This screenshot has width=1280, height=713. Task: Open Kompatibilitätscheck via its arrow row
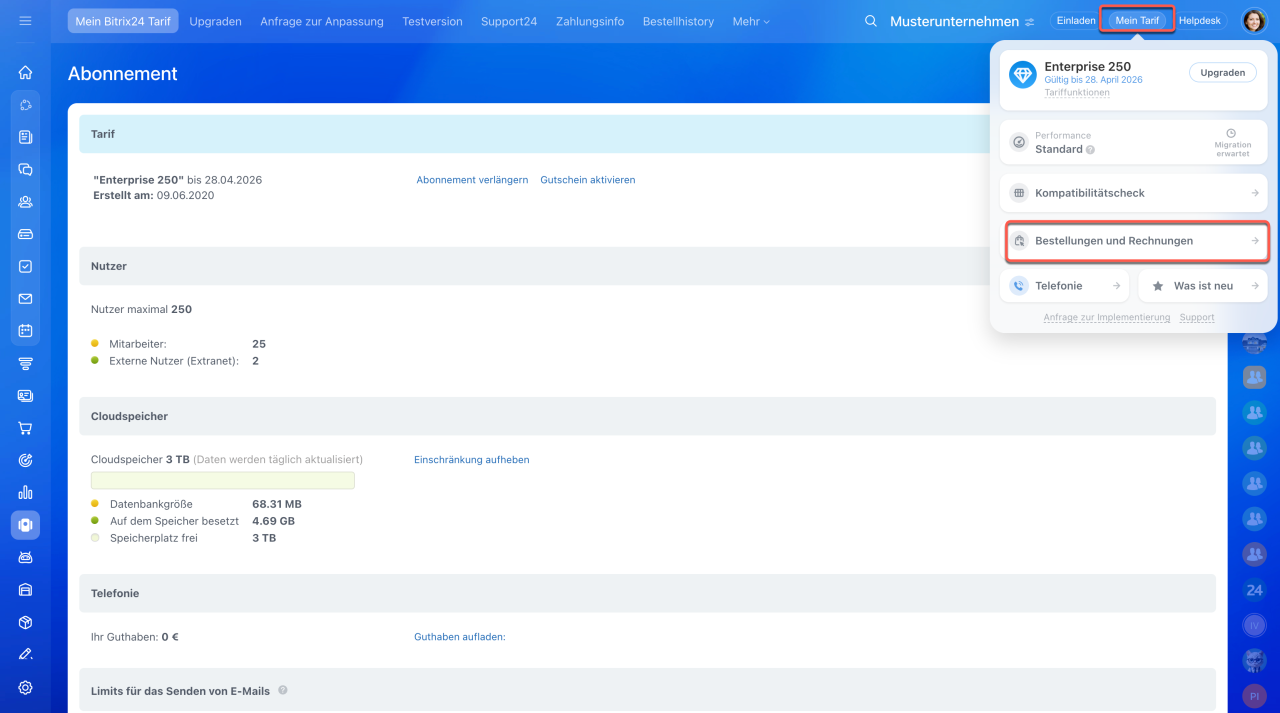point(1134,193)
